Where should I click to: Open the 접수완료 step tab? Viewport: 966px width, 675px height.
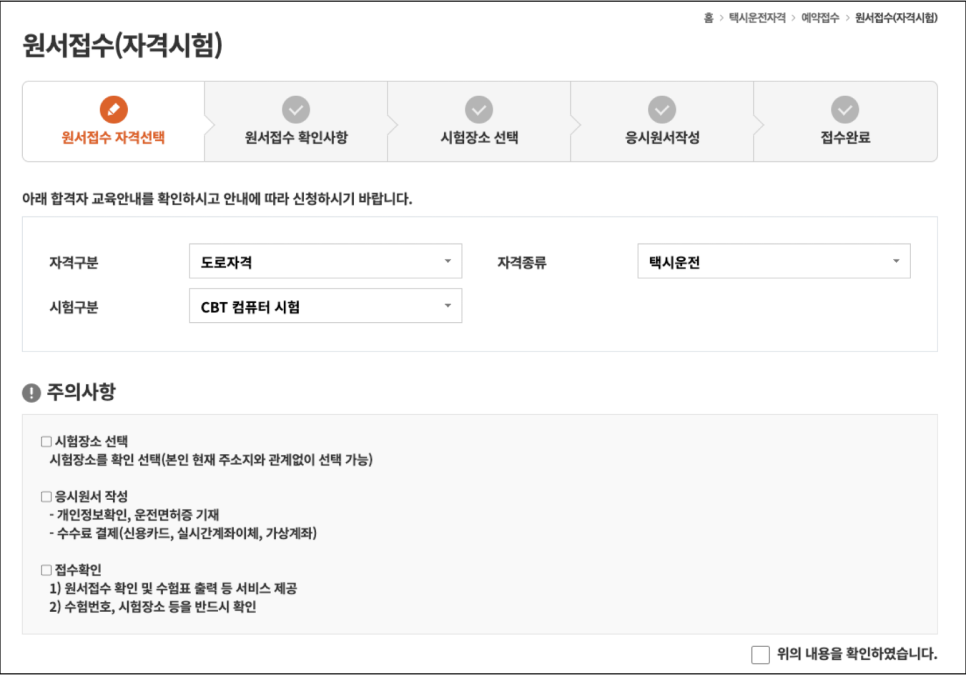click(845, 122)
